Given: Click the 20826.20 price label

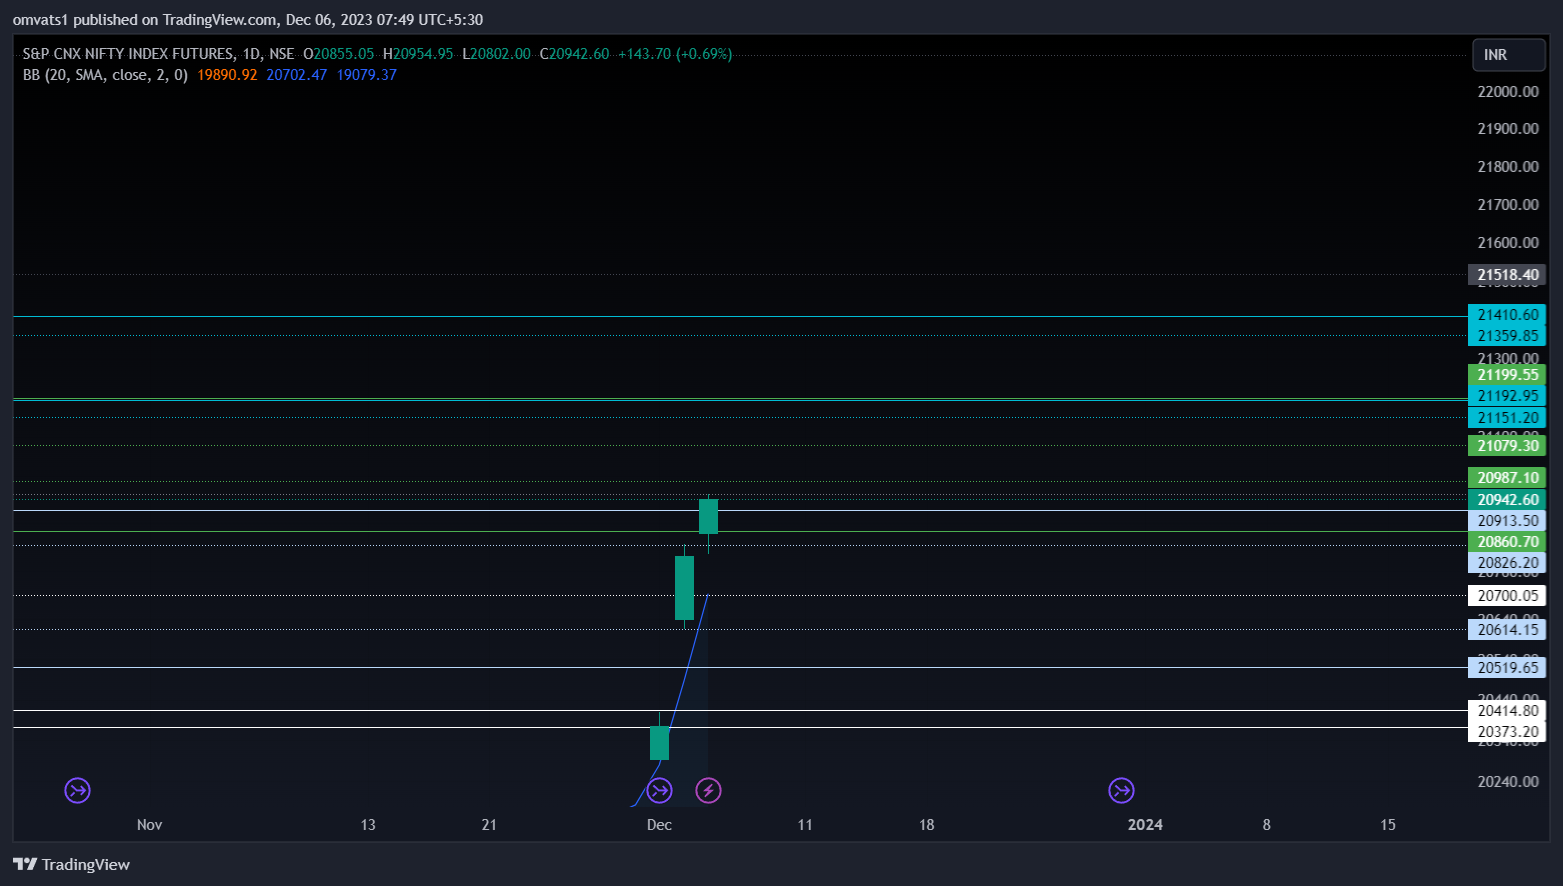Looking at the screenshot, I should (x=1507, y=562).
